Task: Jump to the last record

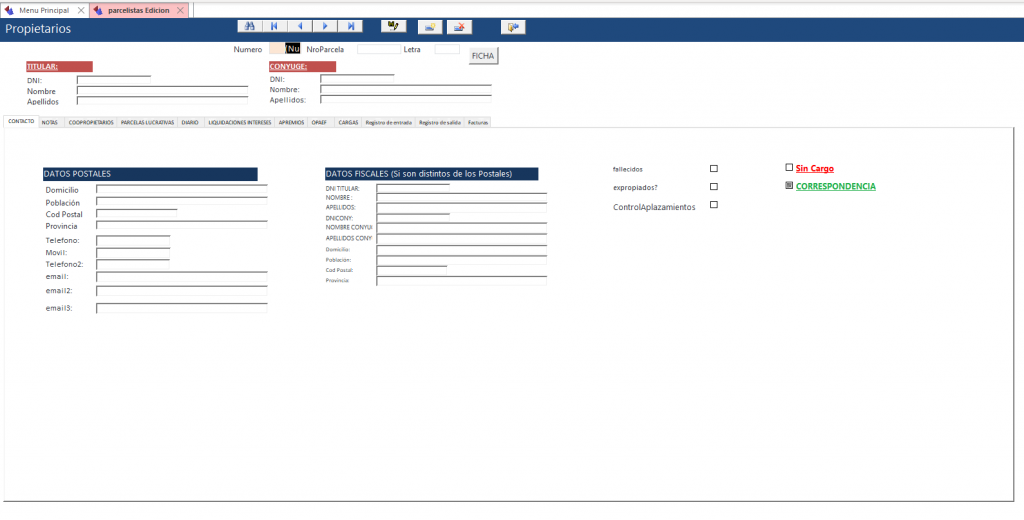Action: pos(350,27)
